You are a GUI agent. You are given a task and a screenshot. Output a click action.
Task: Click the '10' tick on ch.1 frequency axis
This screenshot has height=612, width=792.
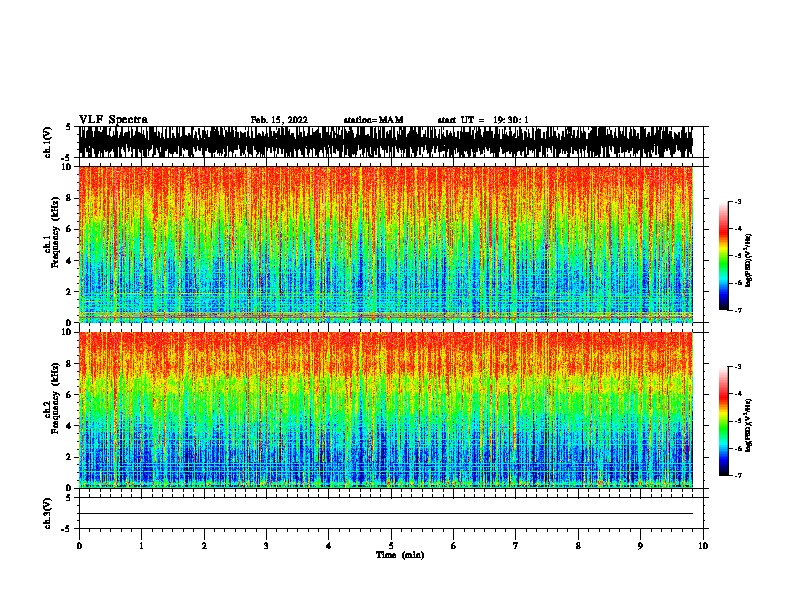pos(69,167)
